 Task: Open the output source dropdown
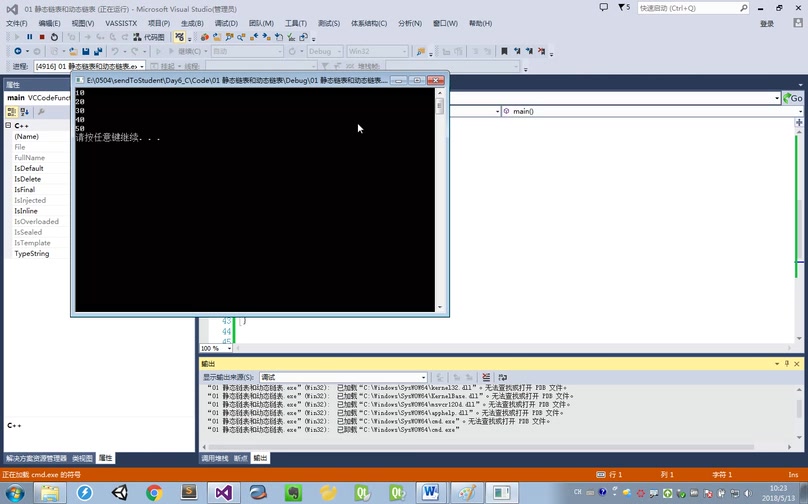point(343,378)
